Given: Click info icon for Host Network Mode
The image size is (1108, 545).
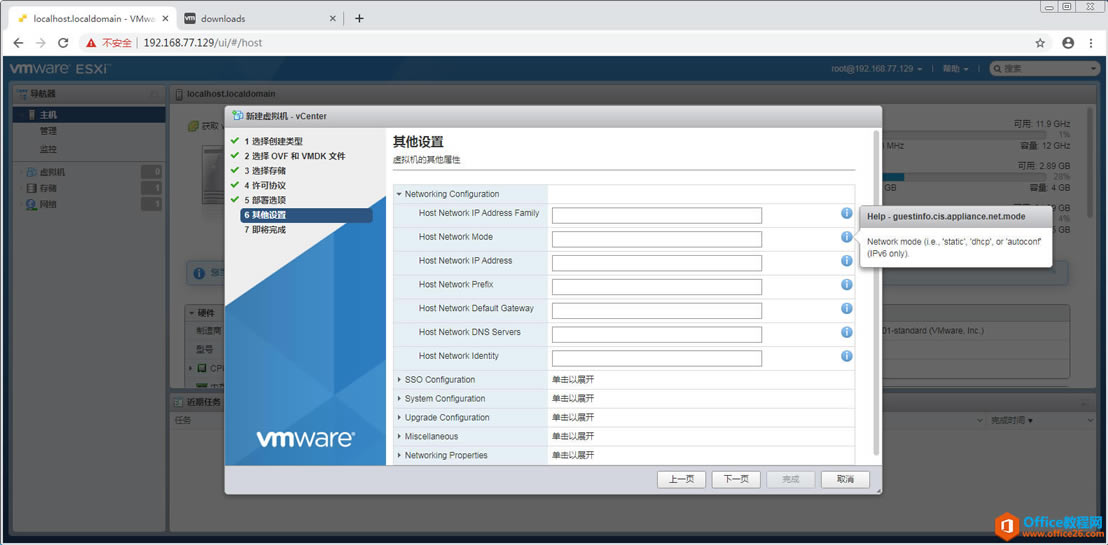Looking at the screenshot, I should [846, 237].
